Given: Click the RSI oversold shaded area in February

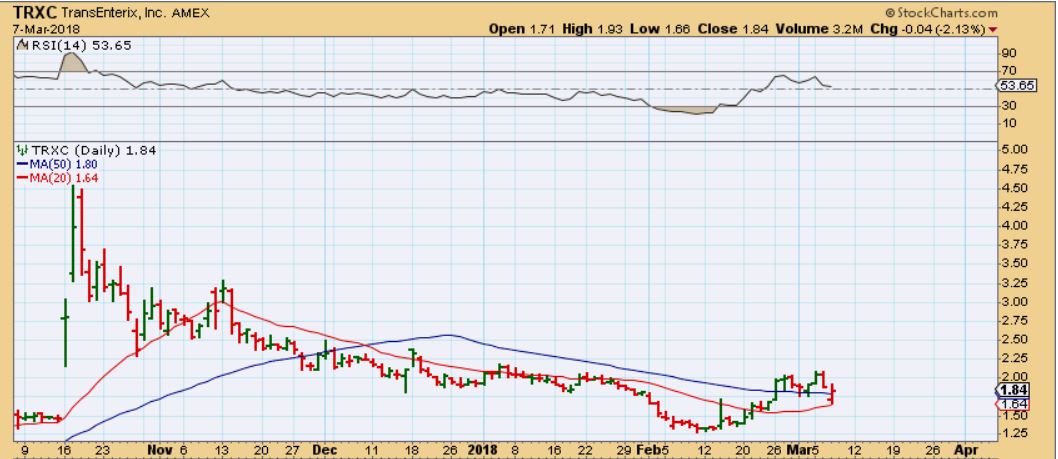Looking at the screenshot, I should point(685,110).
